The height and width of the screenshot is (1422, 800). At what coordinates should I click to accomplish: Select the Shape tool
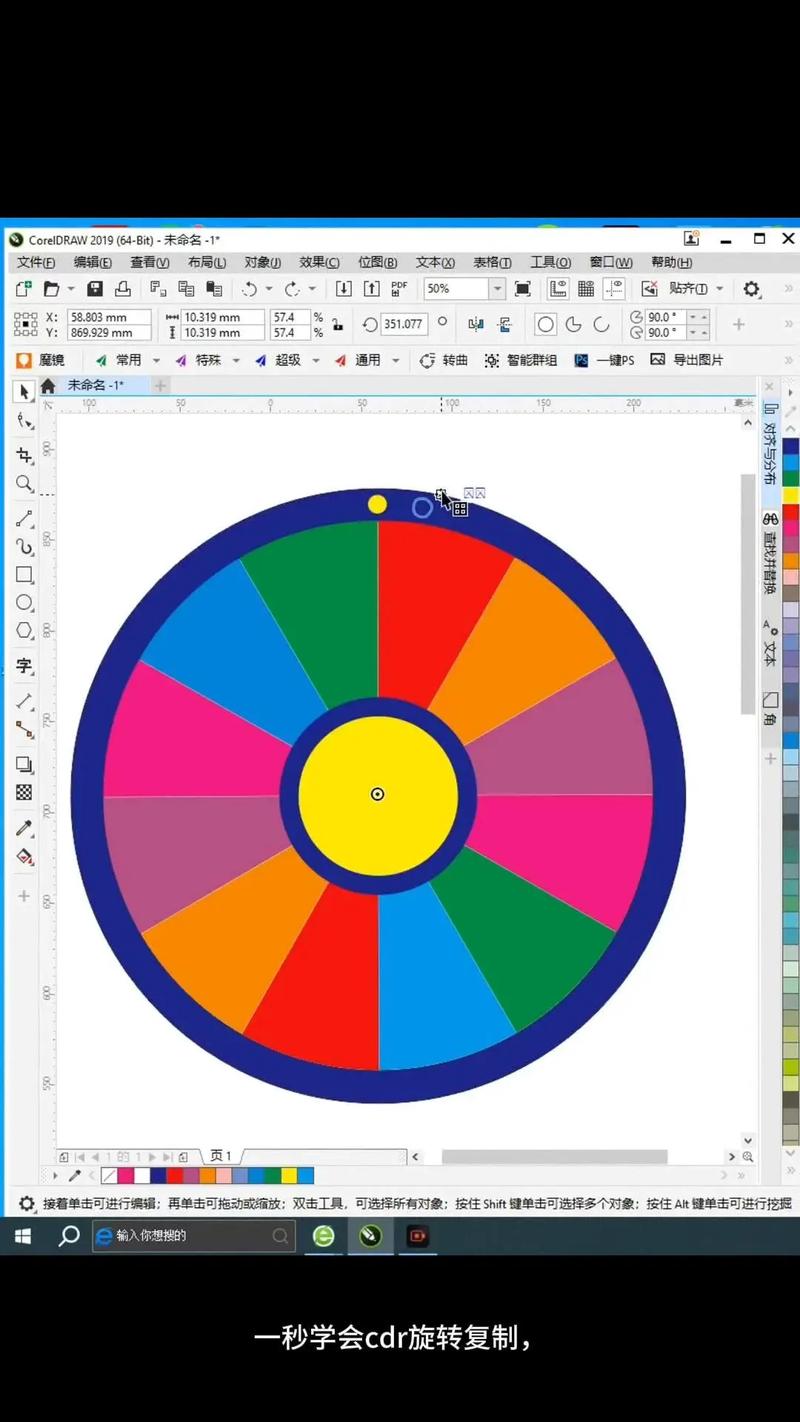pyautogui.click(x=24, y=421)
